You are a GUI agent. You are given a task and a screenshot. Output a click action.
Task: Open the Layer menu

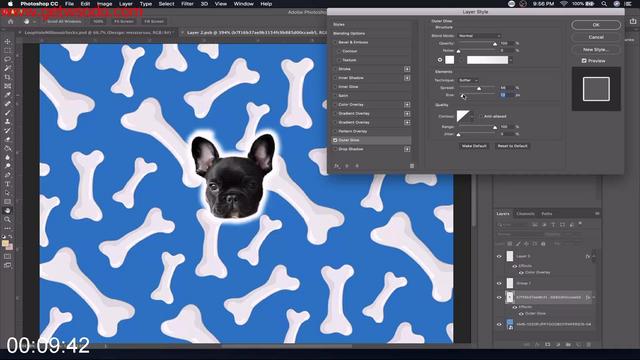[x=125, y=4]
